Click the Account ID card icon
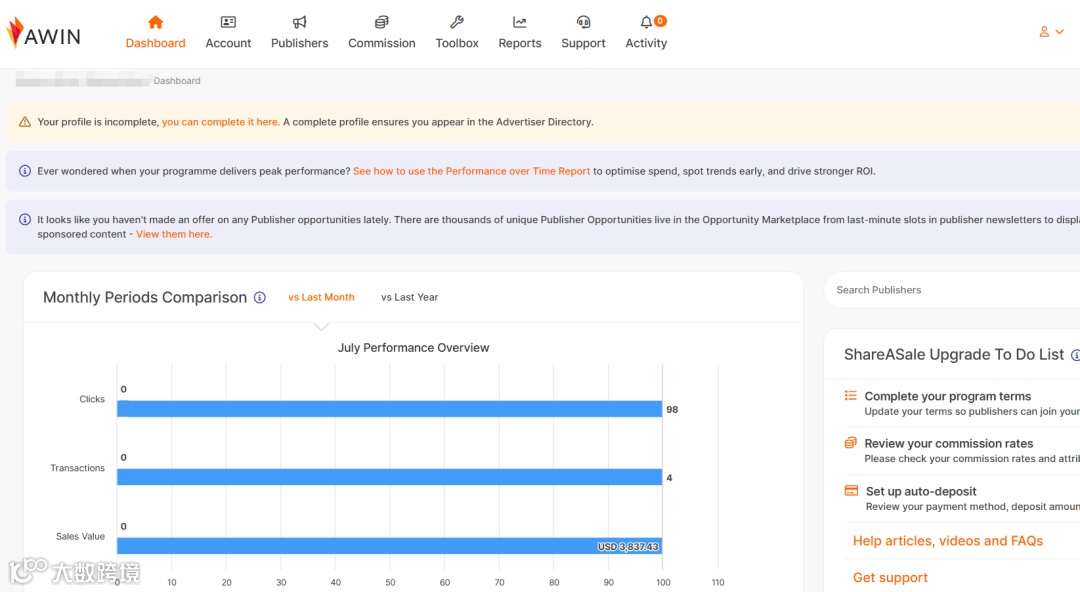 click(228, 22)
